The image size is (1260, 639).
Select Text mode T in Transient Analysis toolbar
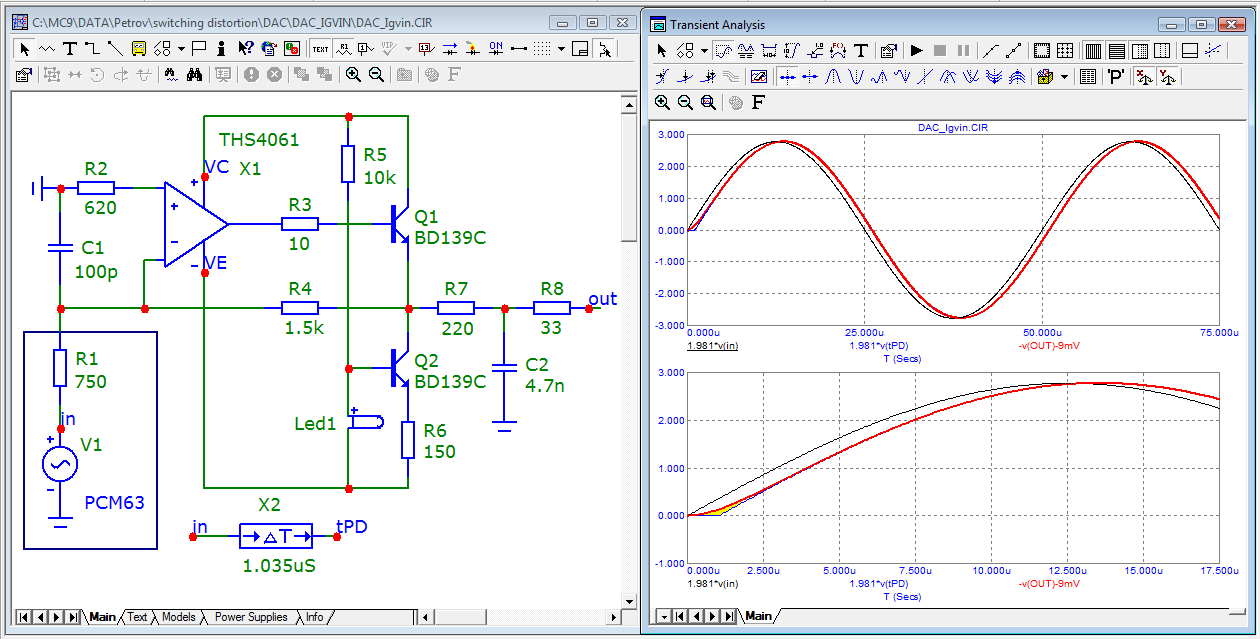[860, 51]
